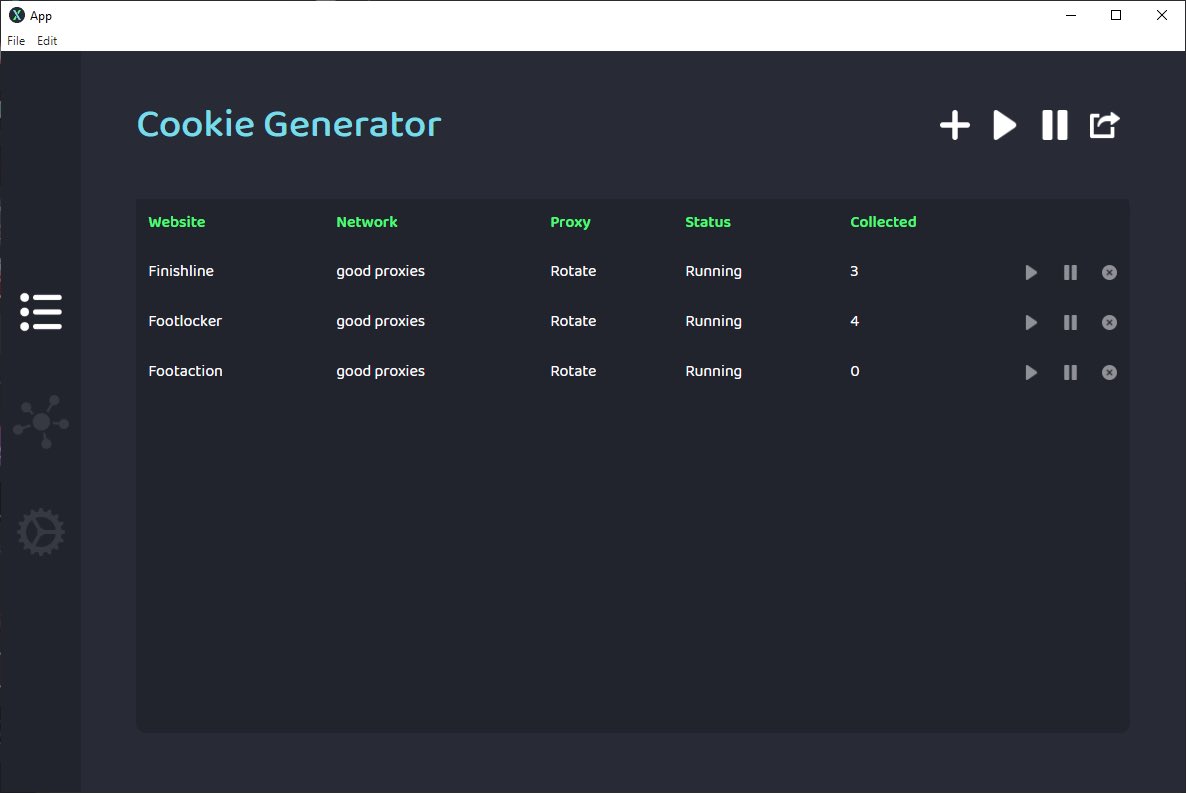Pause the Finishline task
This screenshot has height=793, width=1186.
[x=1070, y=272]
